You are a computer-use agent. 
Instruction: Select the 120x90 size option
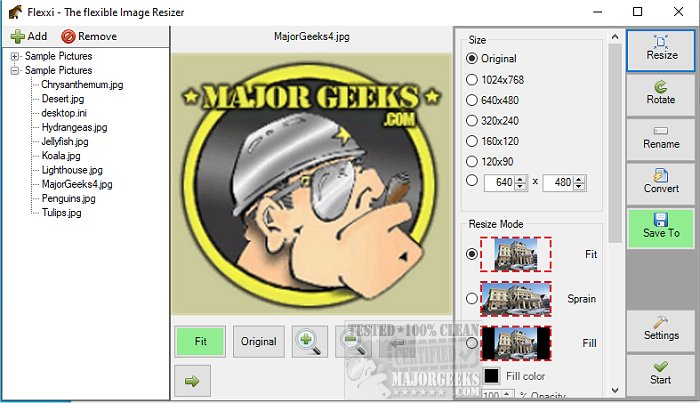point(471,162)
